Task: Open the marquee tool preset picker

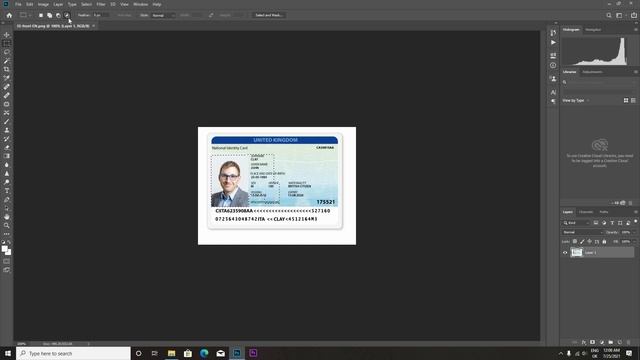Action: tap(25, 15)
